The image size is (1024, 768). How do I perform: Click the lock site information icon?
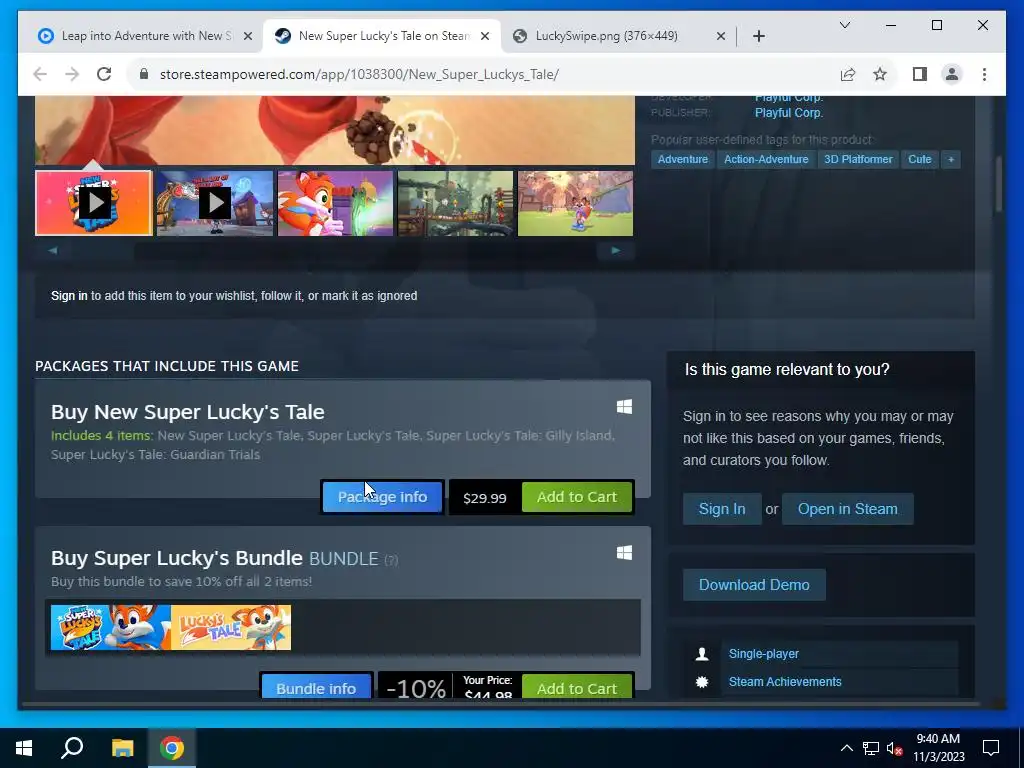coord(144,74)
